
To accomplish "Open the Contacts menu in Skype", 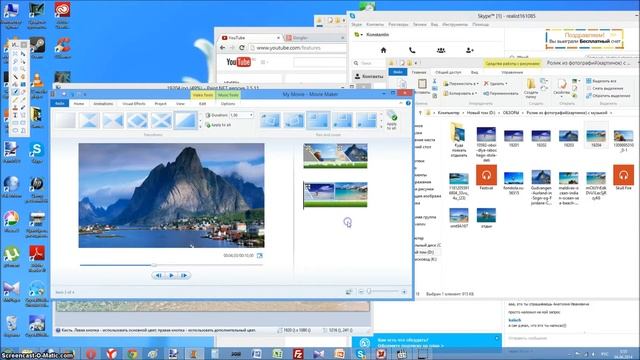I will coord(375,24).
